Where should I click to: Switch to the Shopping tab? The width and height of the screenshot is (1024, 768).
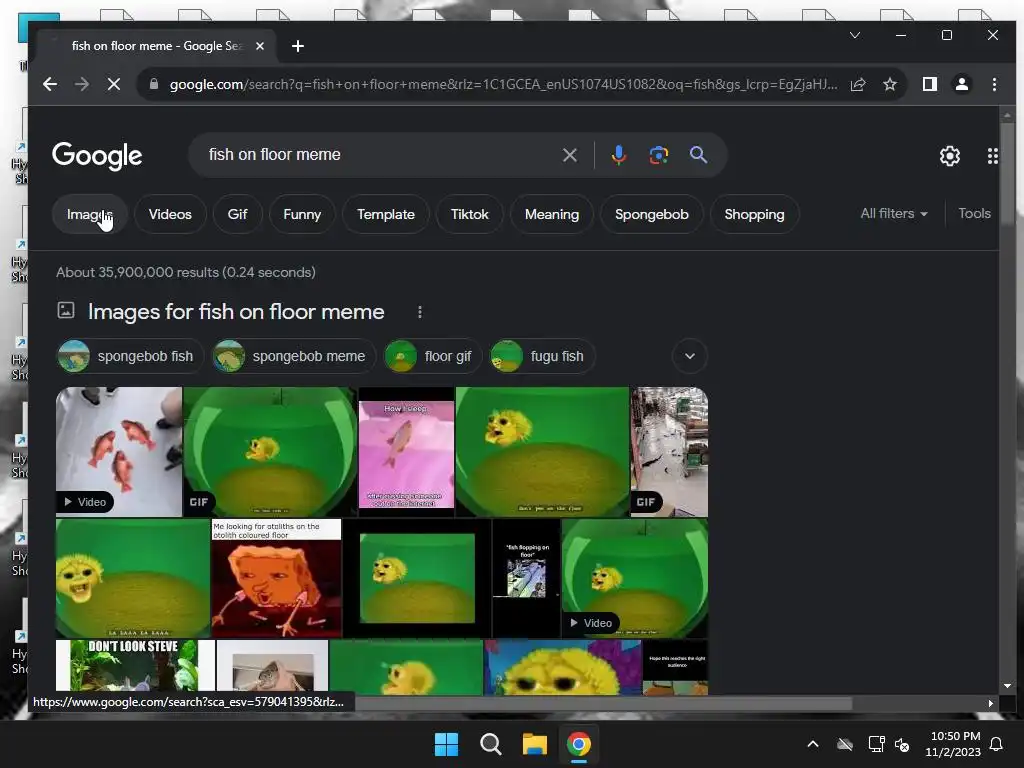(754, 214)
